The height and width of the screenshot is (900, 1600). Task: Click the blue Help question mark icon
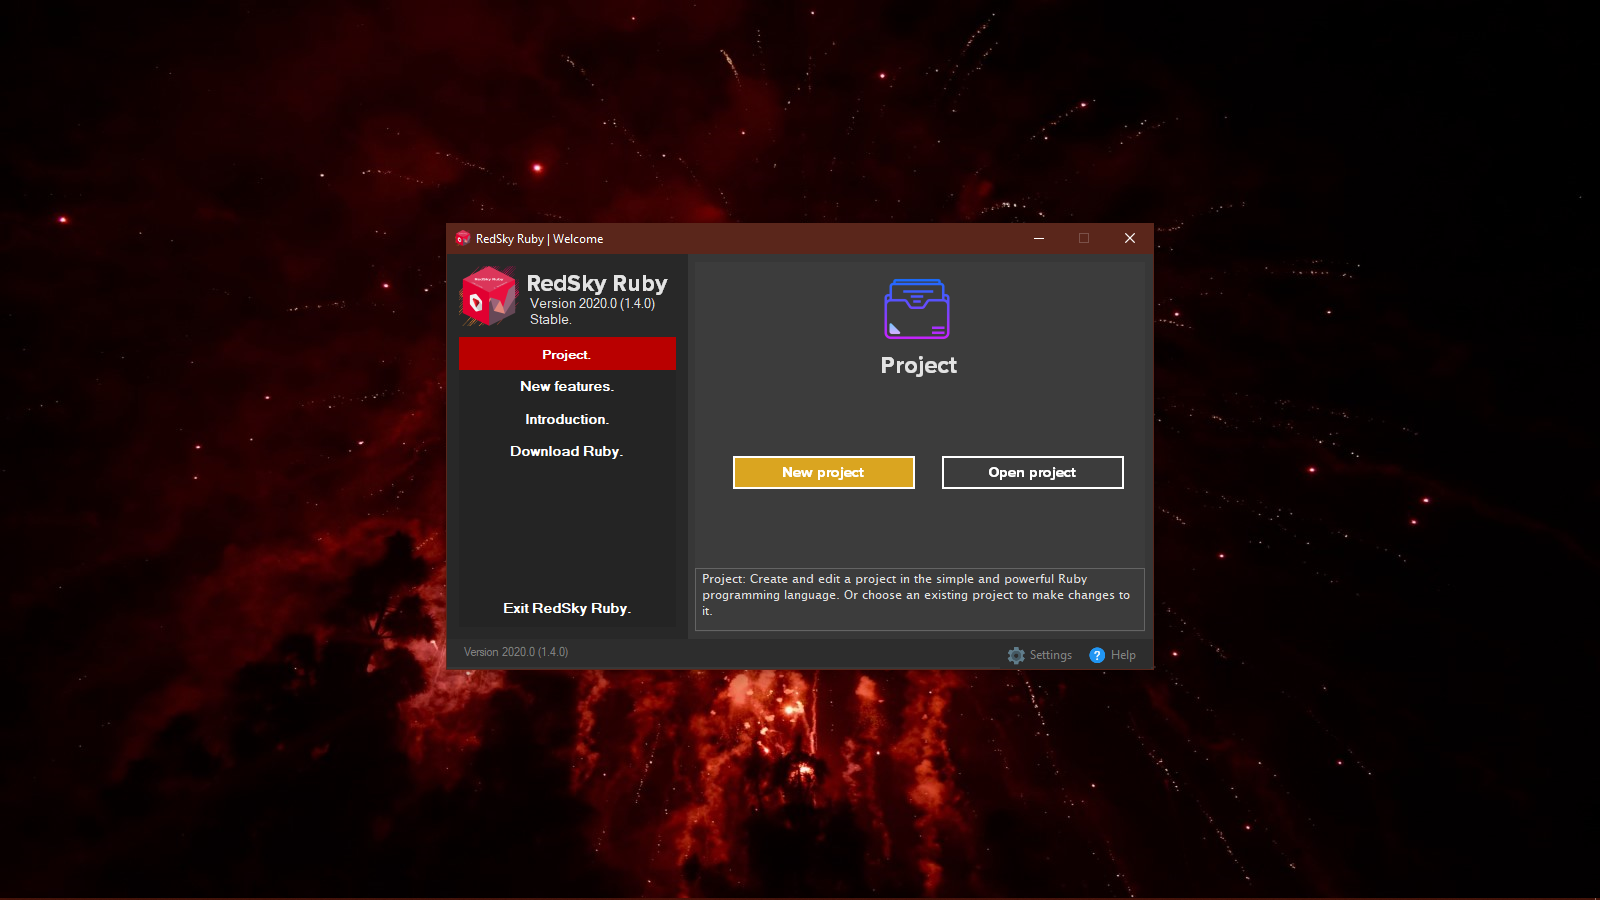pos(1097,655)
